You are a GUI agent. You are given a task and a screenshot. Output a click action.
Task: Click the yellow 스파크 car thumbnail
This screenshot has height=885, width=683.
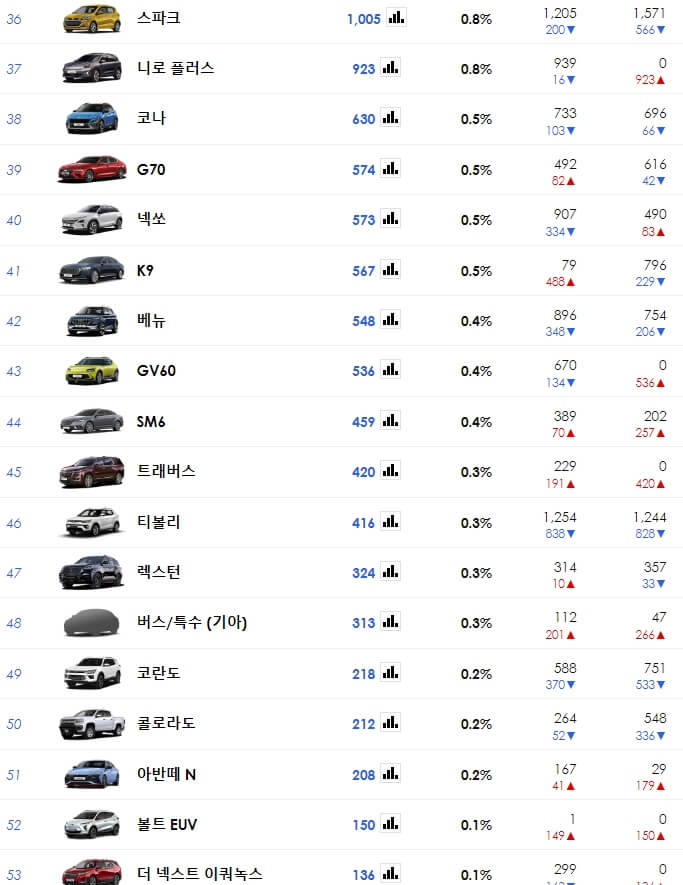[91, 19]
